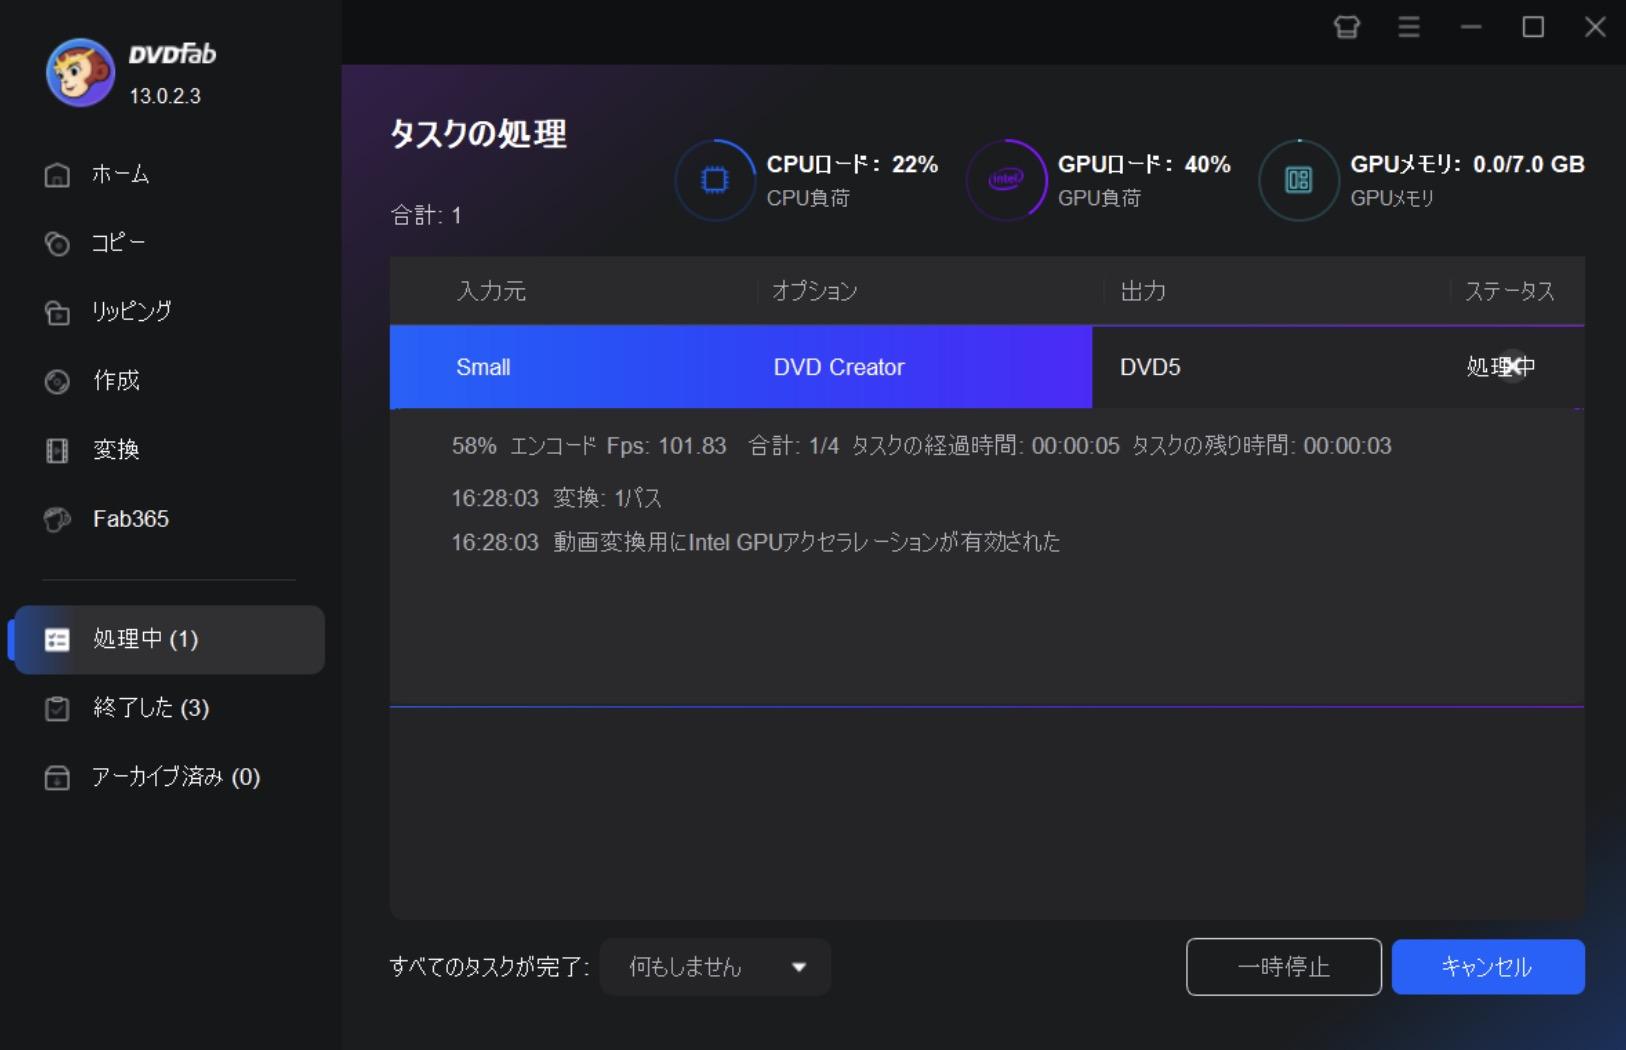Click the blue キャンセル button
Viewport: 1626px width, 1050px height.
1488,967
